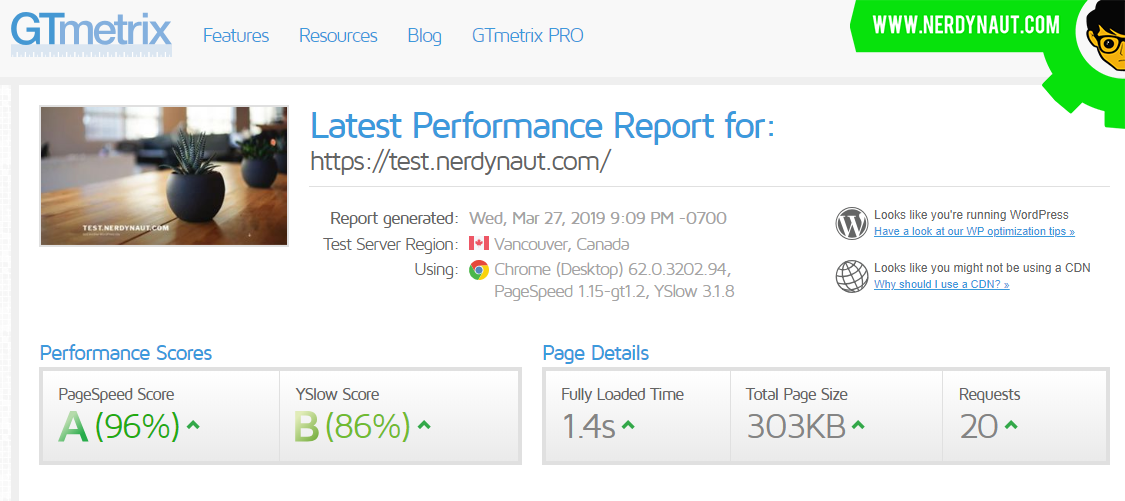The image size is (1125, 501).
Task: Click the Chrome browser icon
Action: [x=479, y=270]
